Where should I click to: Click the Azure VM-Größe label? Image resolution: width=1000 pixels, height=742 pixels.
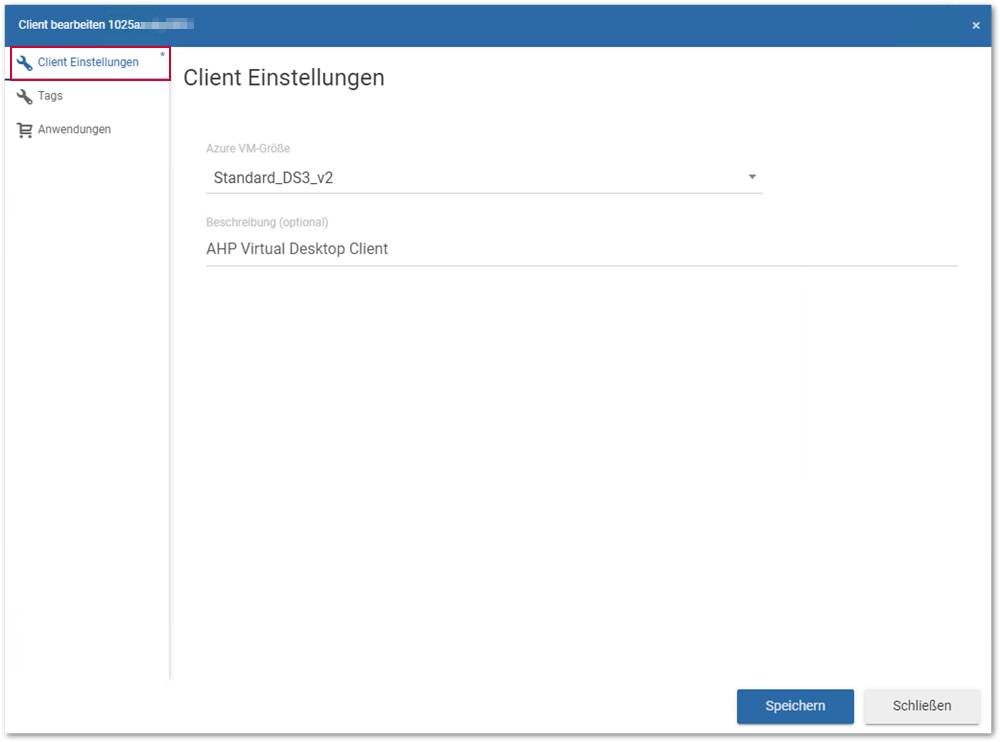pos(248,149)
